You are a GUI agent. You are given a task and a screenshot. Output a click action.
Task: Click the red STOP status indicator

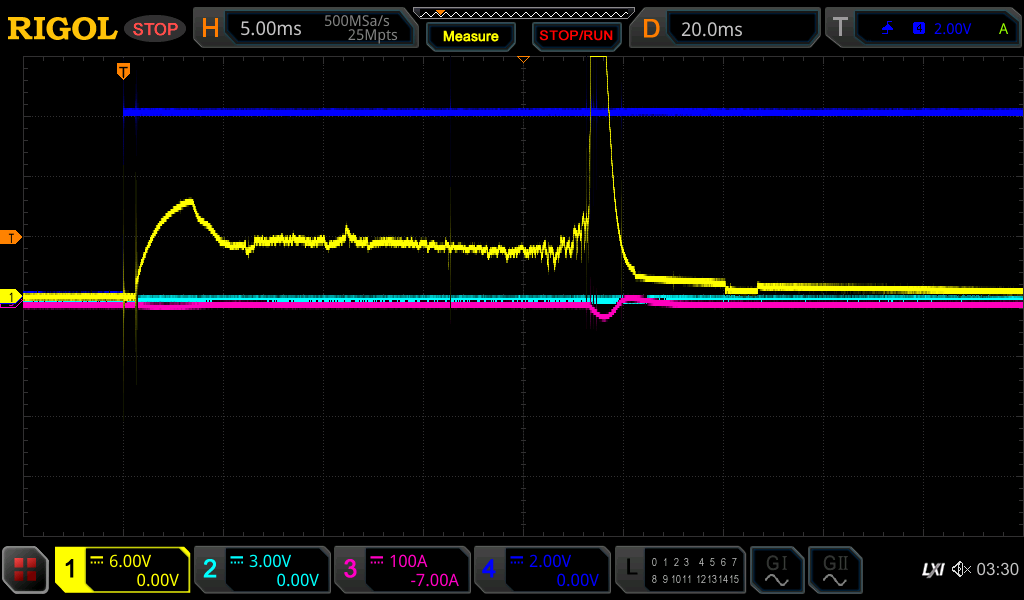pyautogui.click(x=155, y=29)
